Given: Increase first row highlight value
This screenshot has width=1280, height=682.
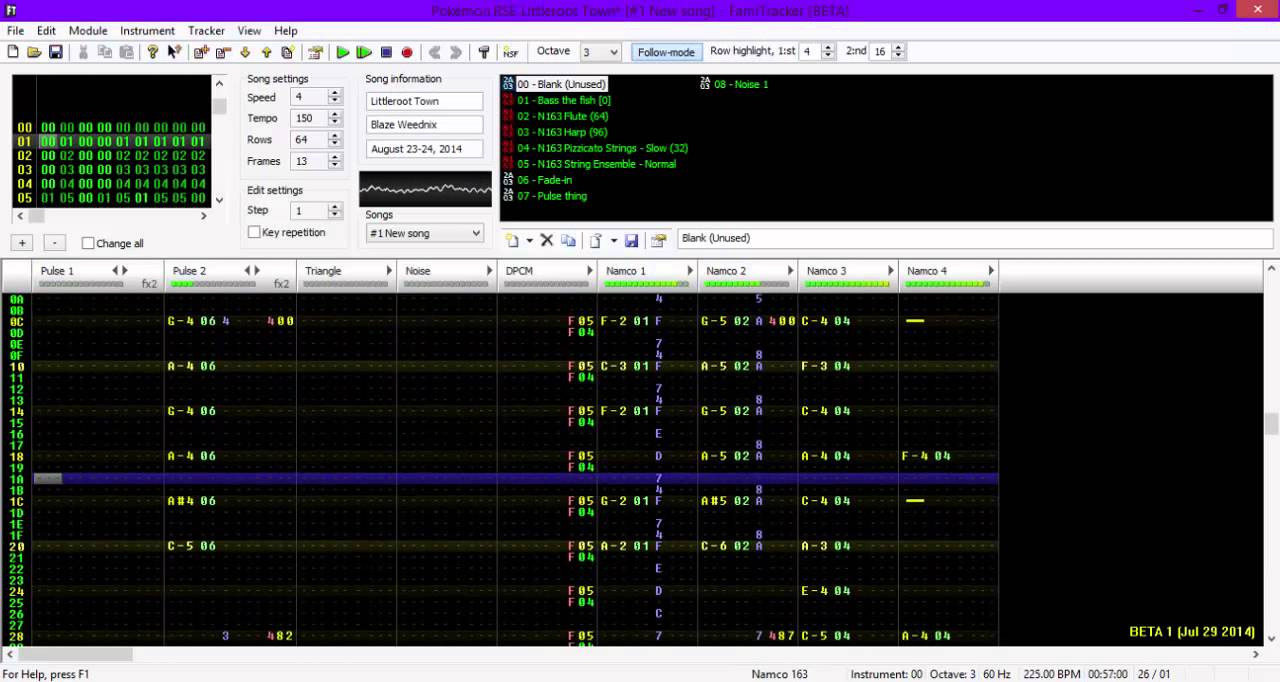Looking at the screenshot, I should click(828, 48).
